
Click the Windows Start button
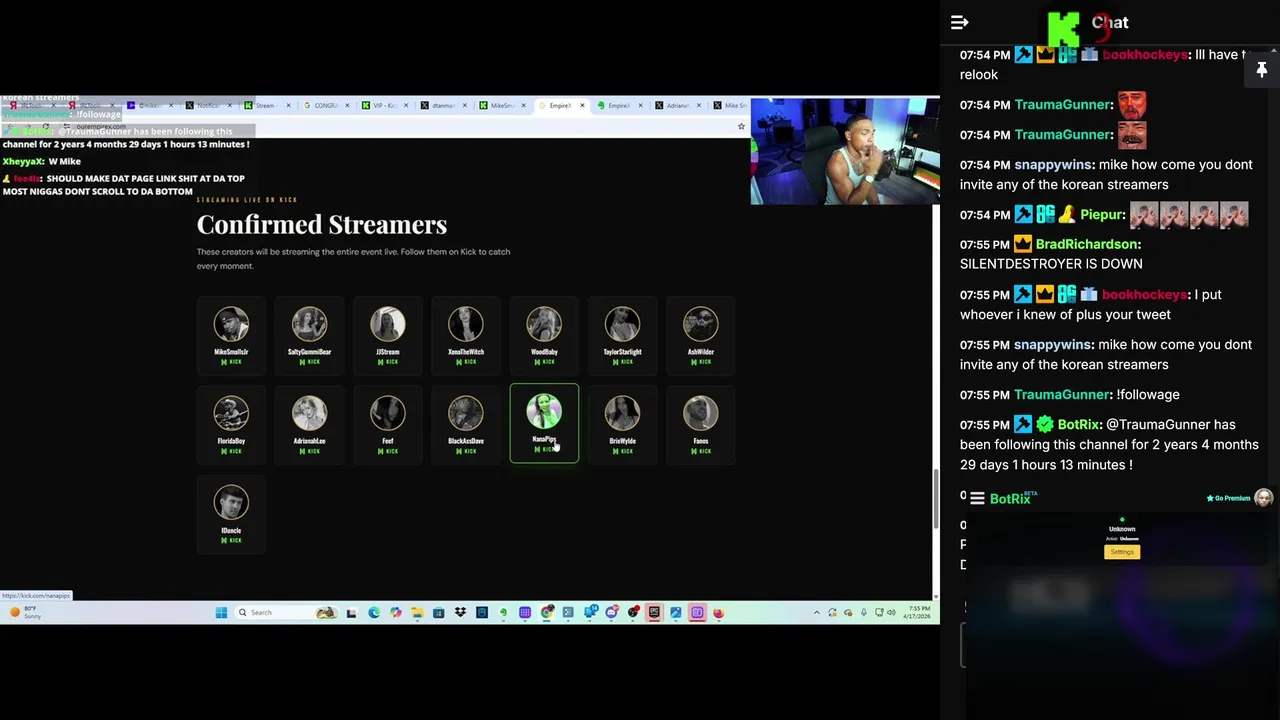point(221,612)
